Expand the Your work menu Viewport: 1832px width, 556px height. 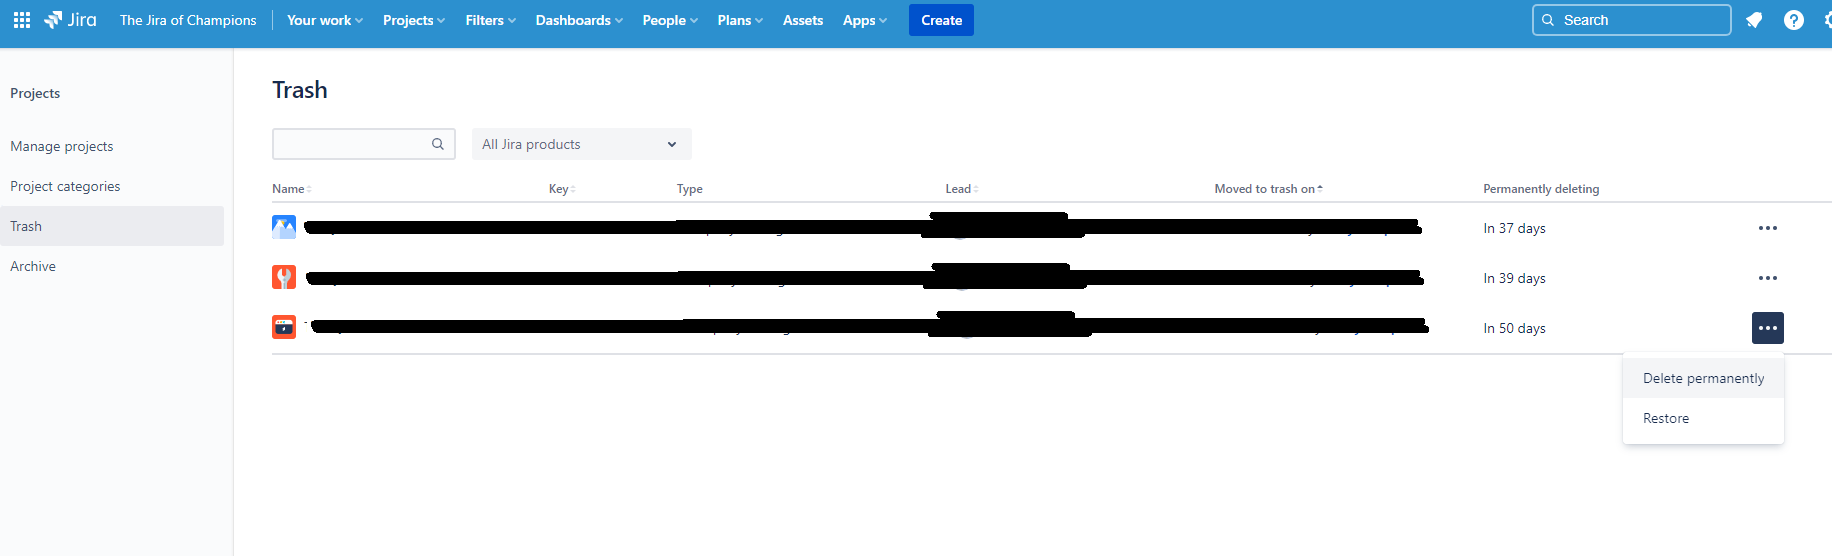click(325, 20)
